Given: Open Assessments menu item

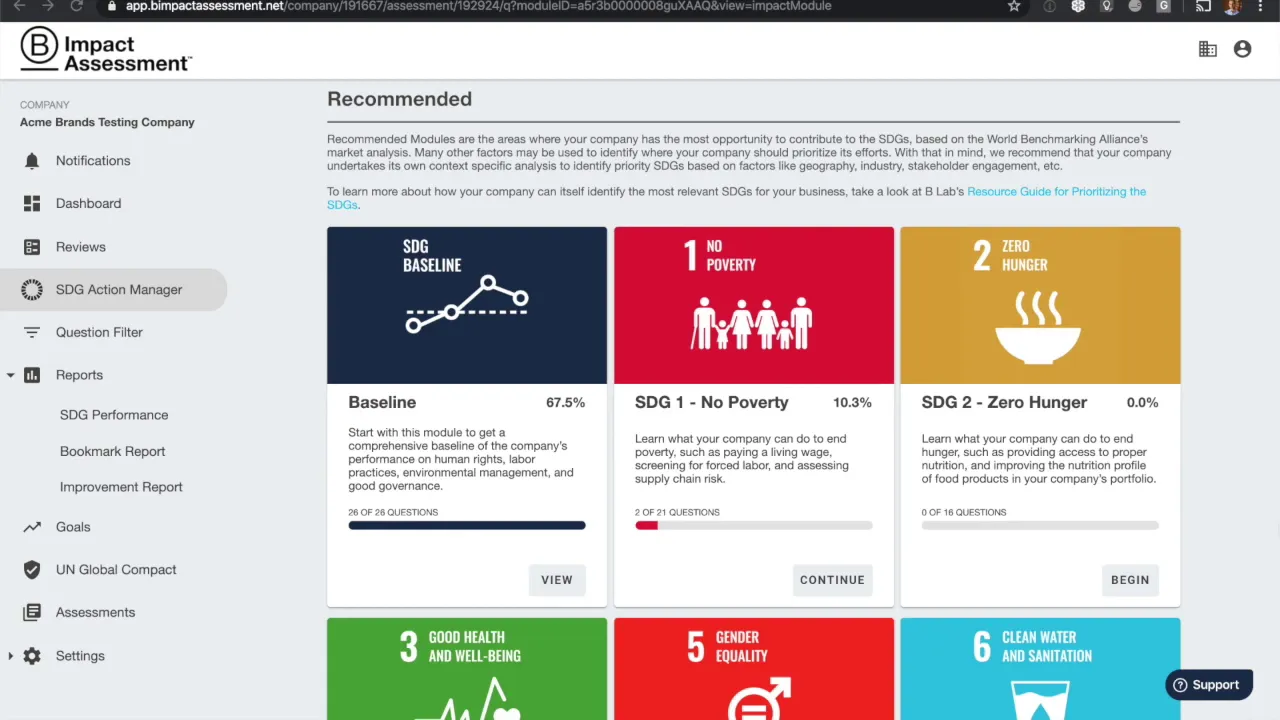Looking at the screenshot, I should (95, 612).
